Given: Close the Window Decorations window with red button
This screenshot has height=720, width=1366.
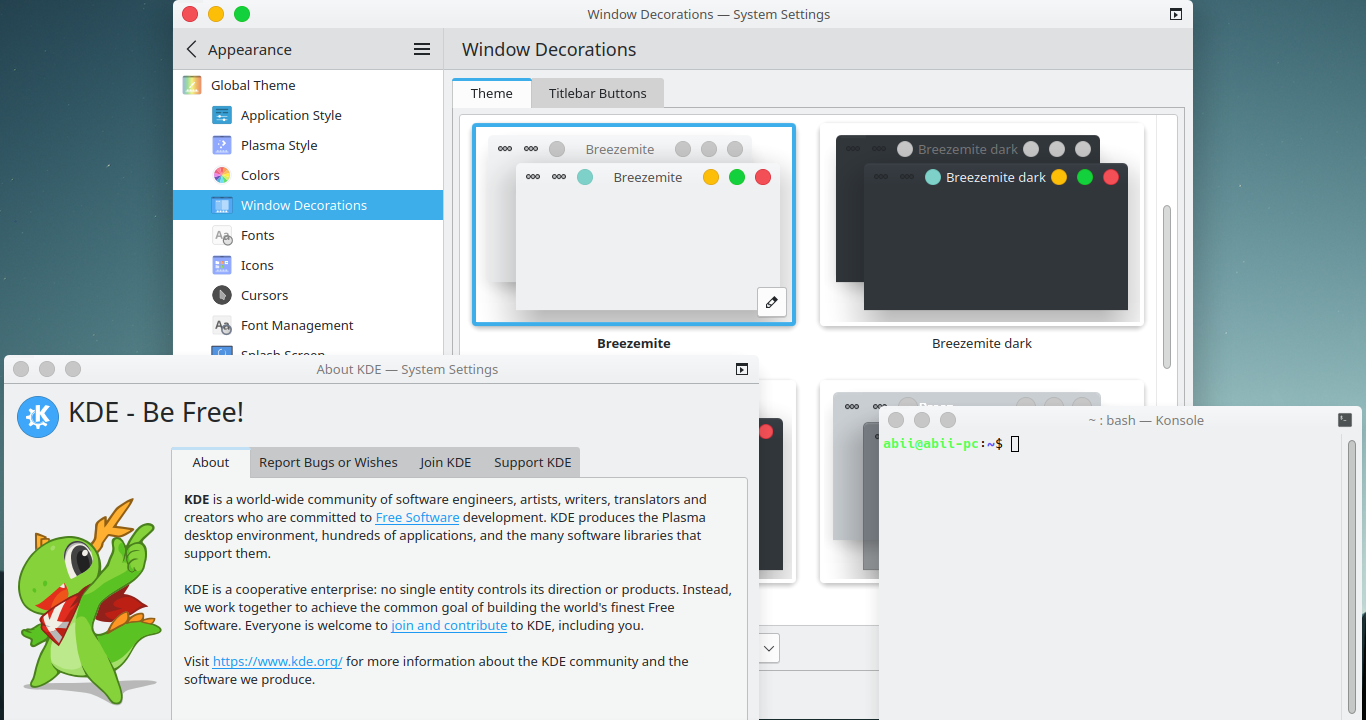Looking at the screenshot, I should [190, 14].
